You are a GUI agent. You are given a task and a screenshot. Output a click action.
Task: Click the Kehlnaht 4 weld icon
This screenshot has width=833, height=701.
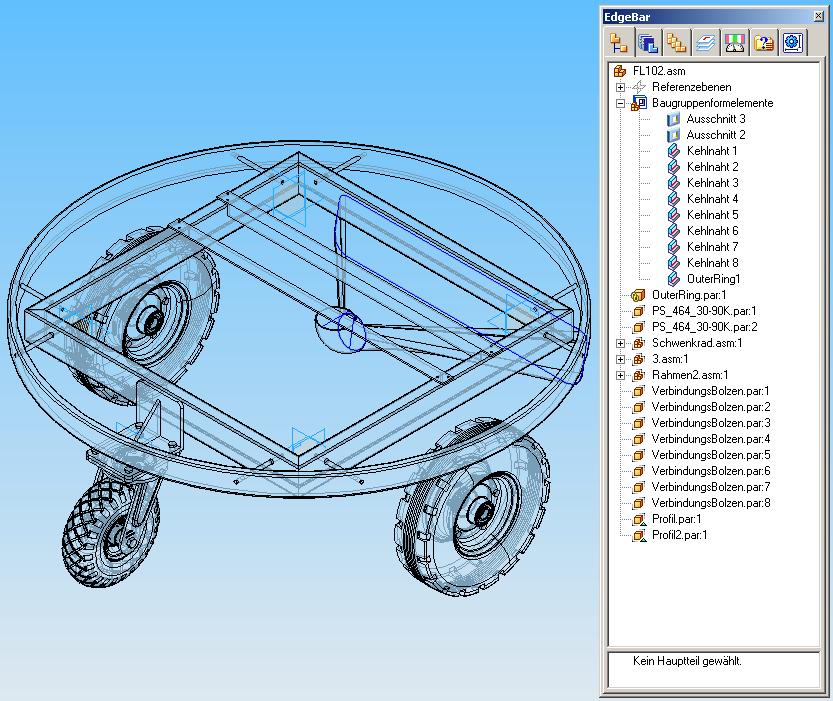click(674, 199)
